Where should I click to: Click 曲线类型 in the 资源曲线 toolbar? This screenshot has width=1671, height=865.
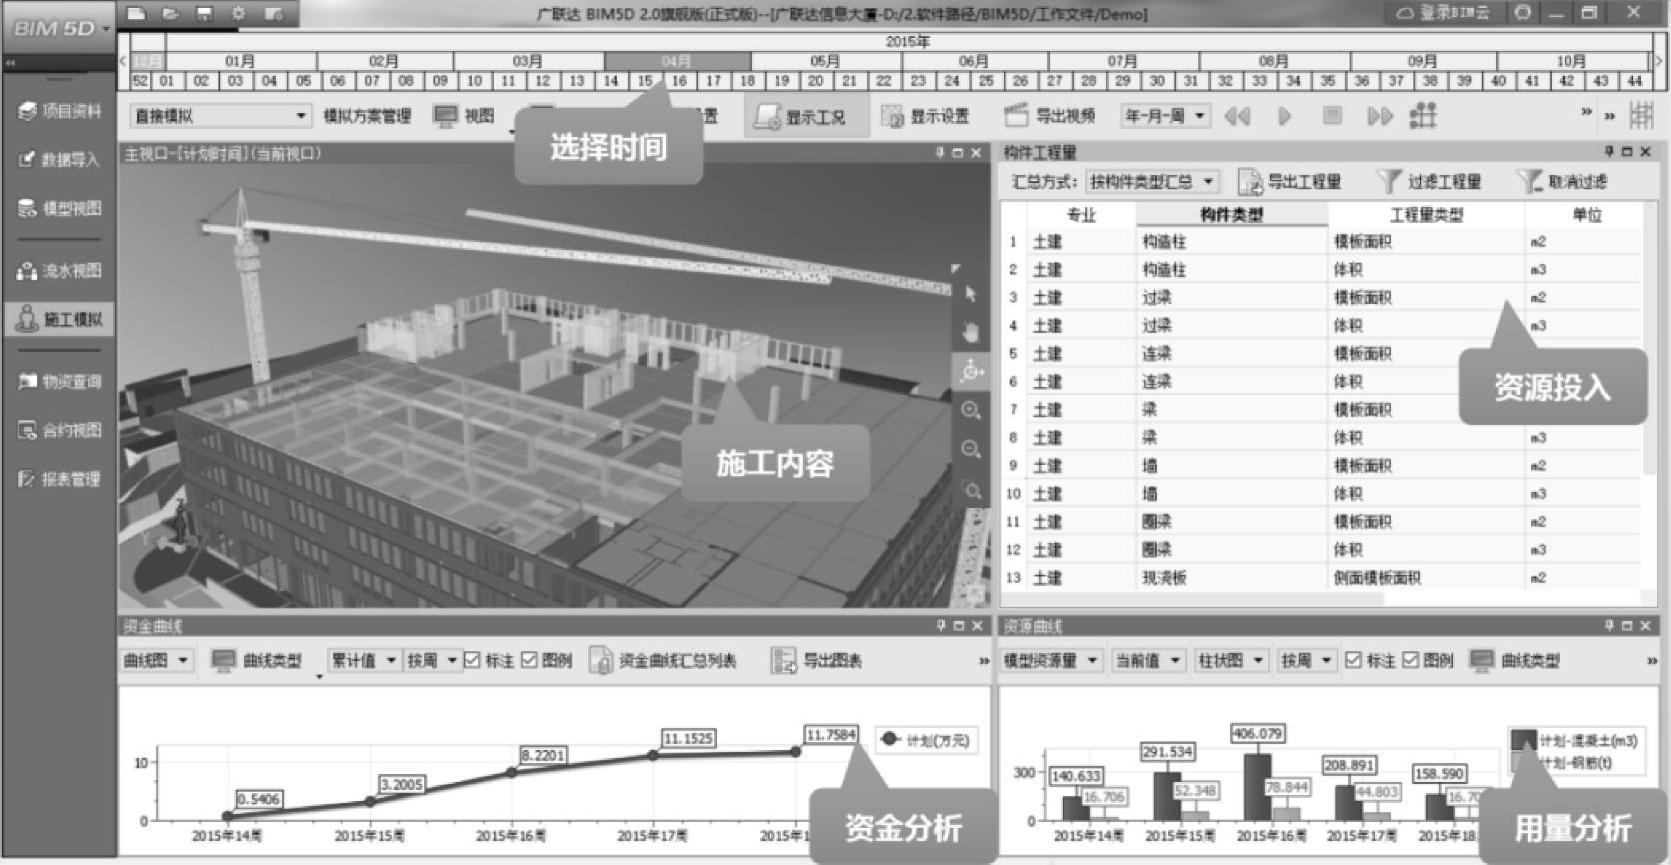click(x=1515, y=660)
